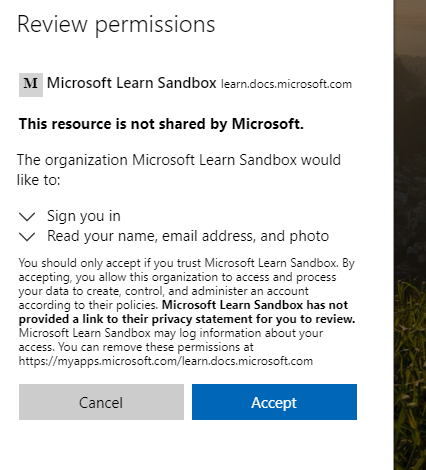Click the Microsoft Learn Sandbox "M" logo
The image size is (426, 470).
click(x=31, y=85)
